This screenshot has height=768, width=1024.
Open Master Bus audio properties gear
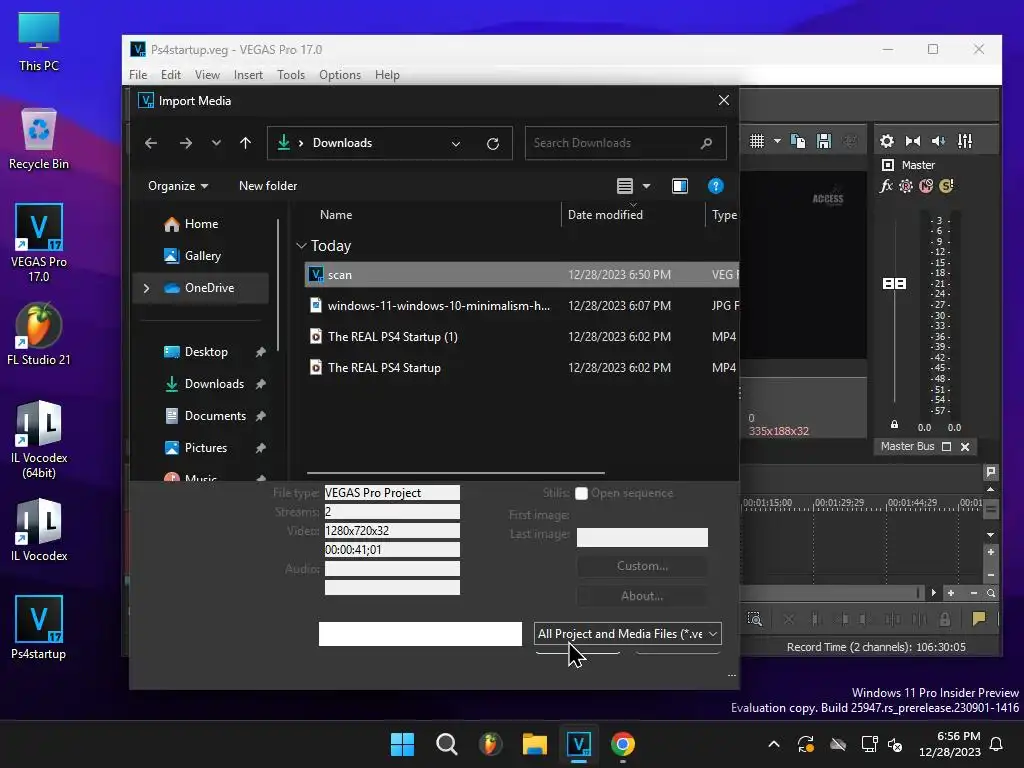[x=887, y=141]
